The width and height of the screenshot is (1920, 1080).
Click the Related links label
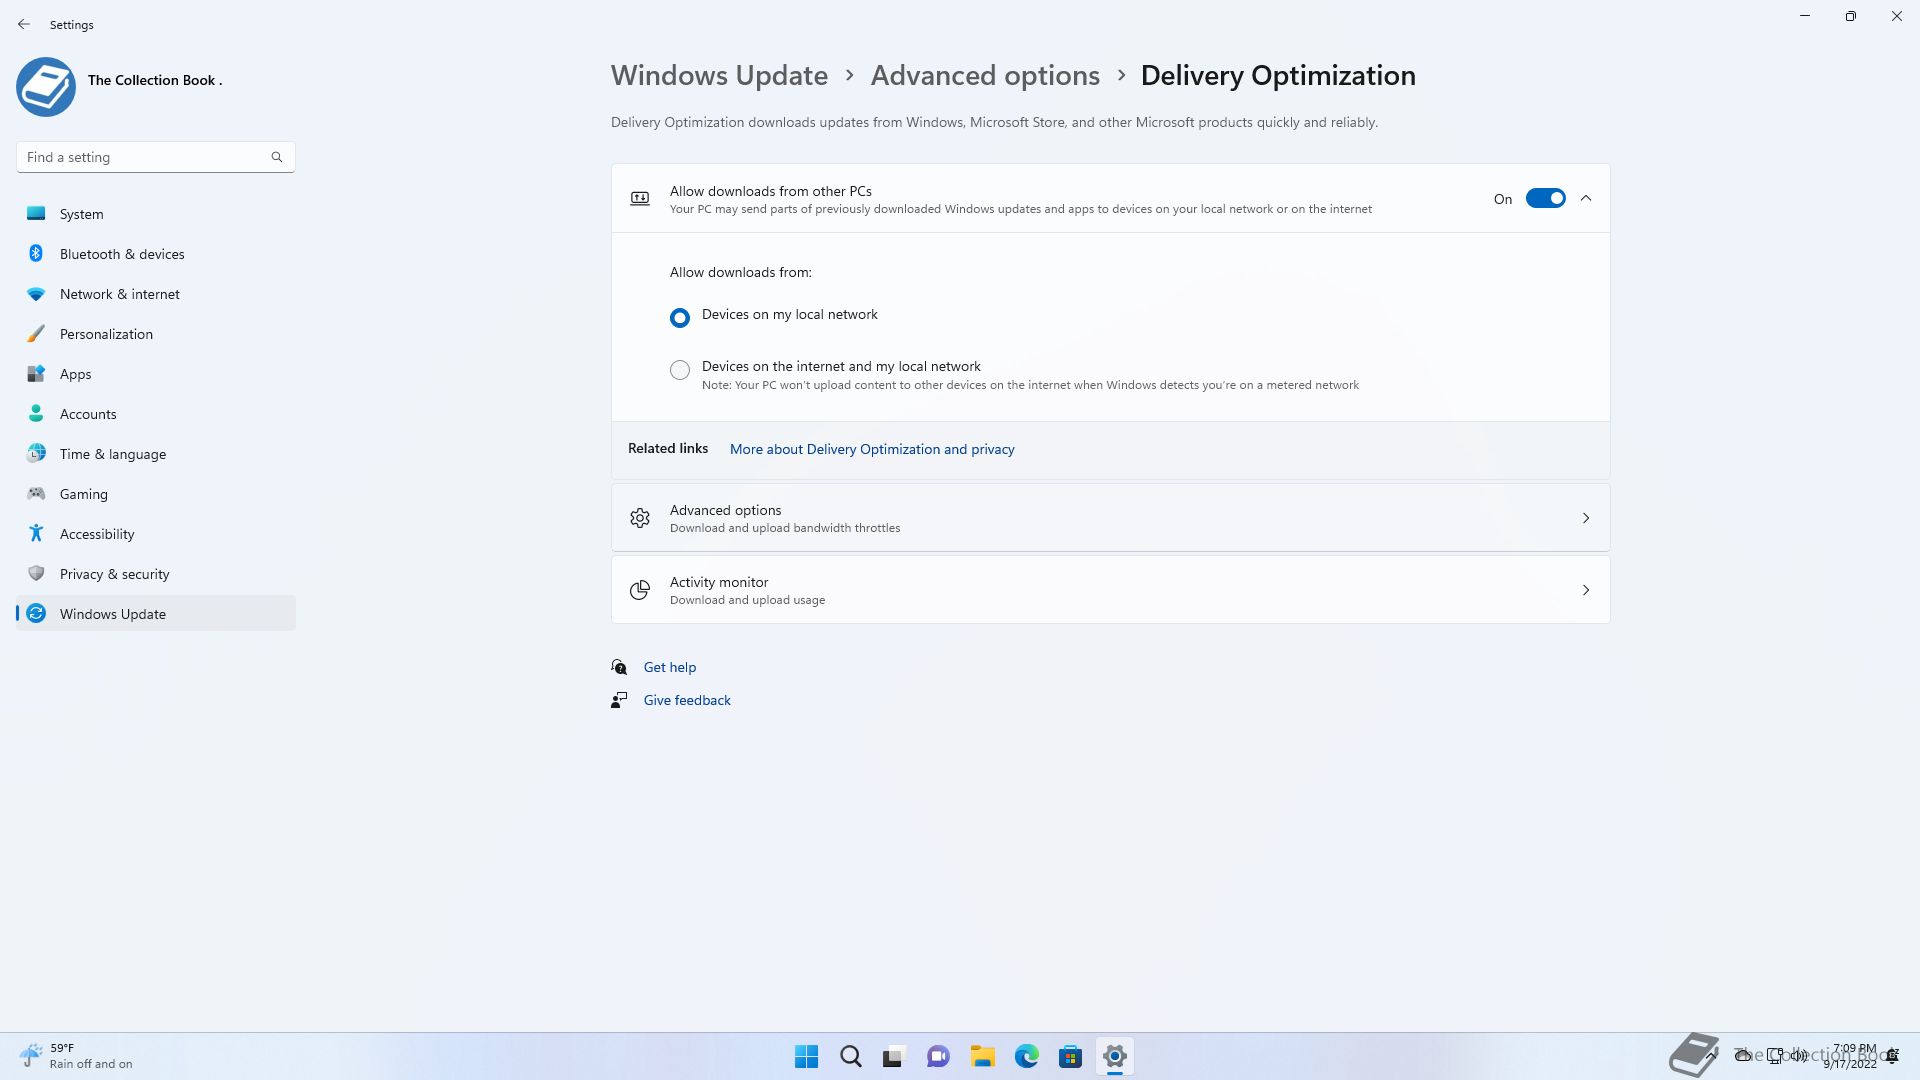click(668, 448)
